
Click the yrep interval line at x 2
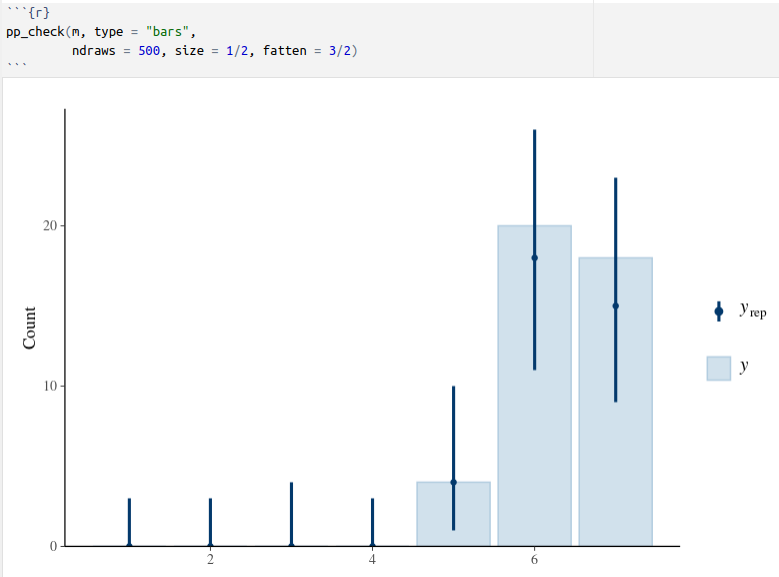pyautogui.click(x=211, y=522)
